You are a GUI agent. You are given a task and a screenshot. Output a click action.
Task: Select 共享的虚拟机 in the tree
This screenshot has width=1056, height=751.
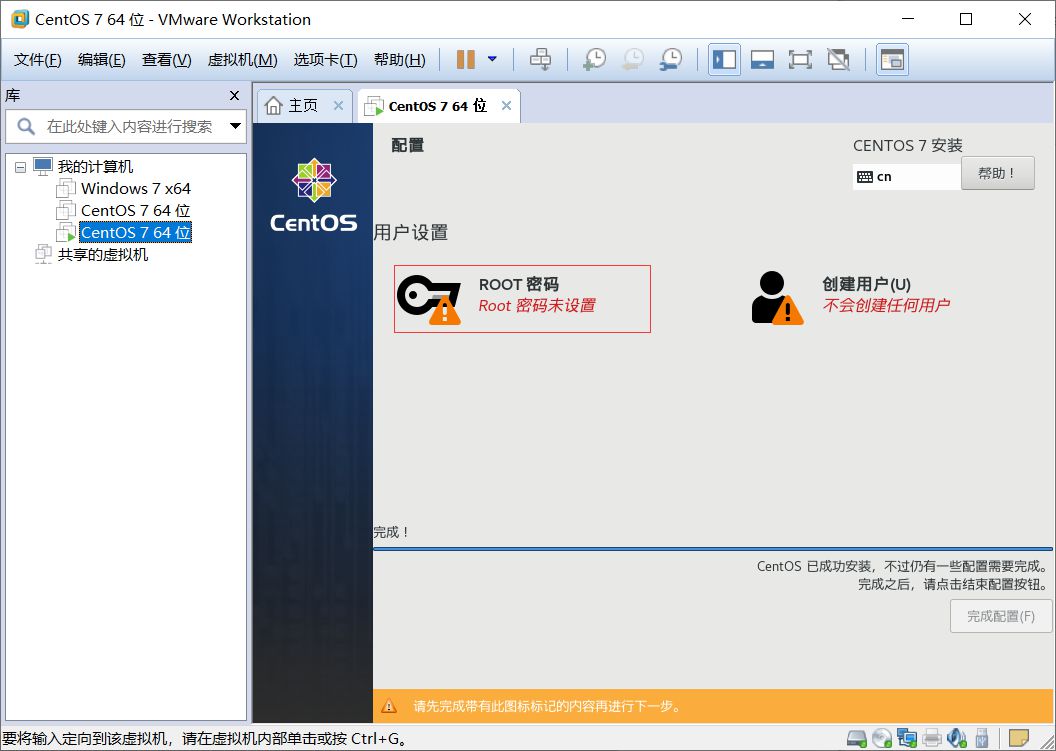pyautogui.click(x=102, y=255)
